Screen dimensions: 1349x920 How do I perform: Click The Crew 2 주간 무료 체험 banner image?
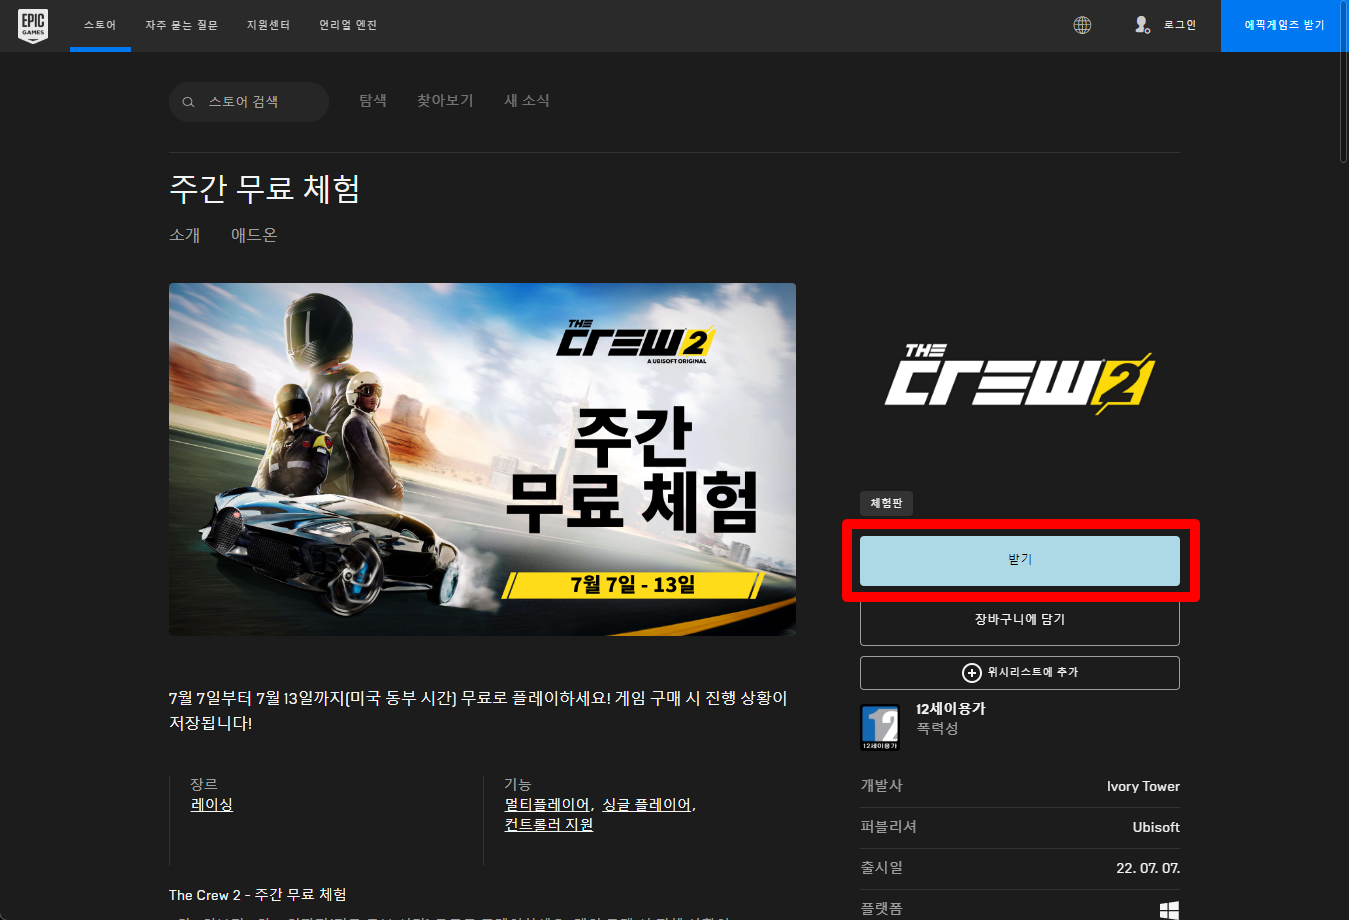pos(482,459)
